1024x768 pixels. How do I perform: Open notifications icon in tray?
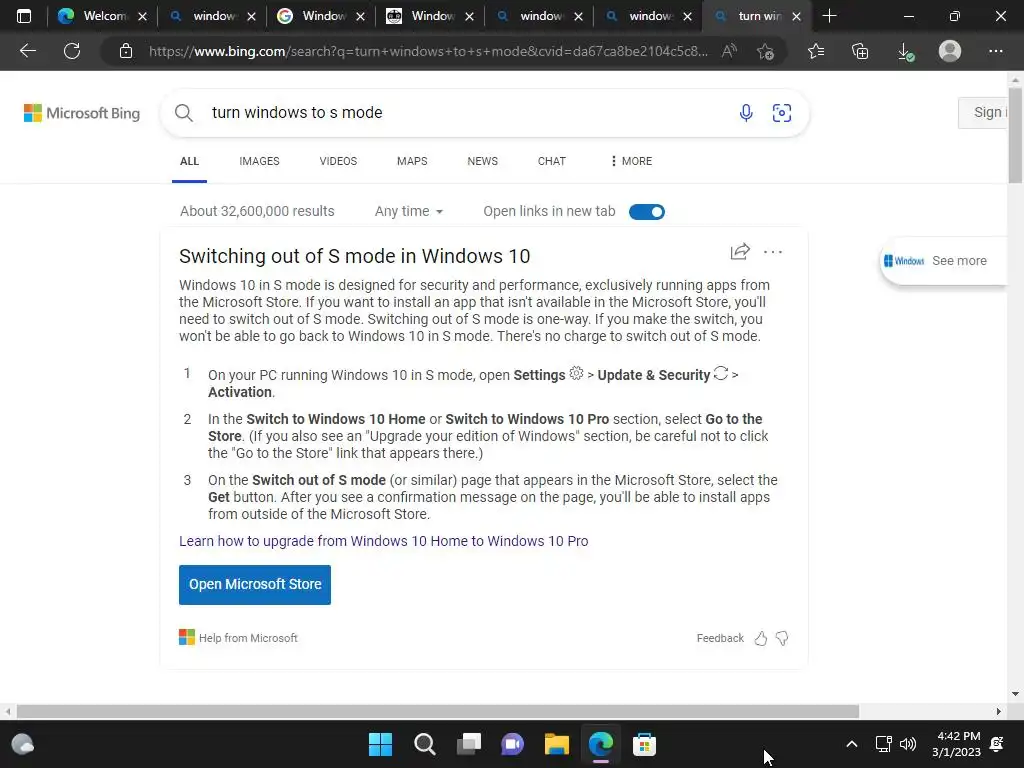pyautogui.click(x=997, y=744)
